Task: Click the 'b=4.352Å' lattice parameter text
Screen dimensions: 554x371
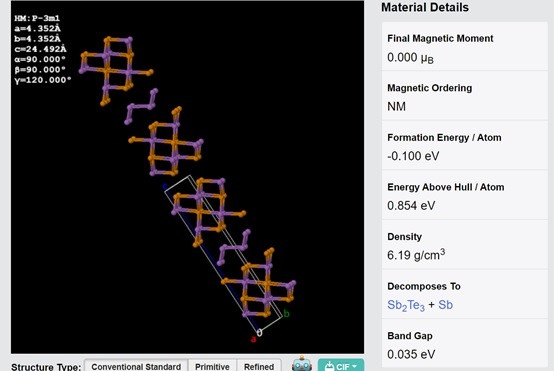Action: (x=37, y=39)
